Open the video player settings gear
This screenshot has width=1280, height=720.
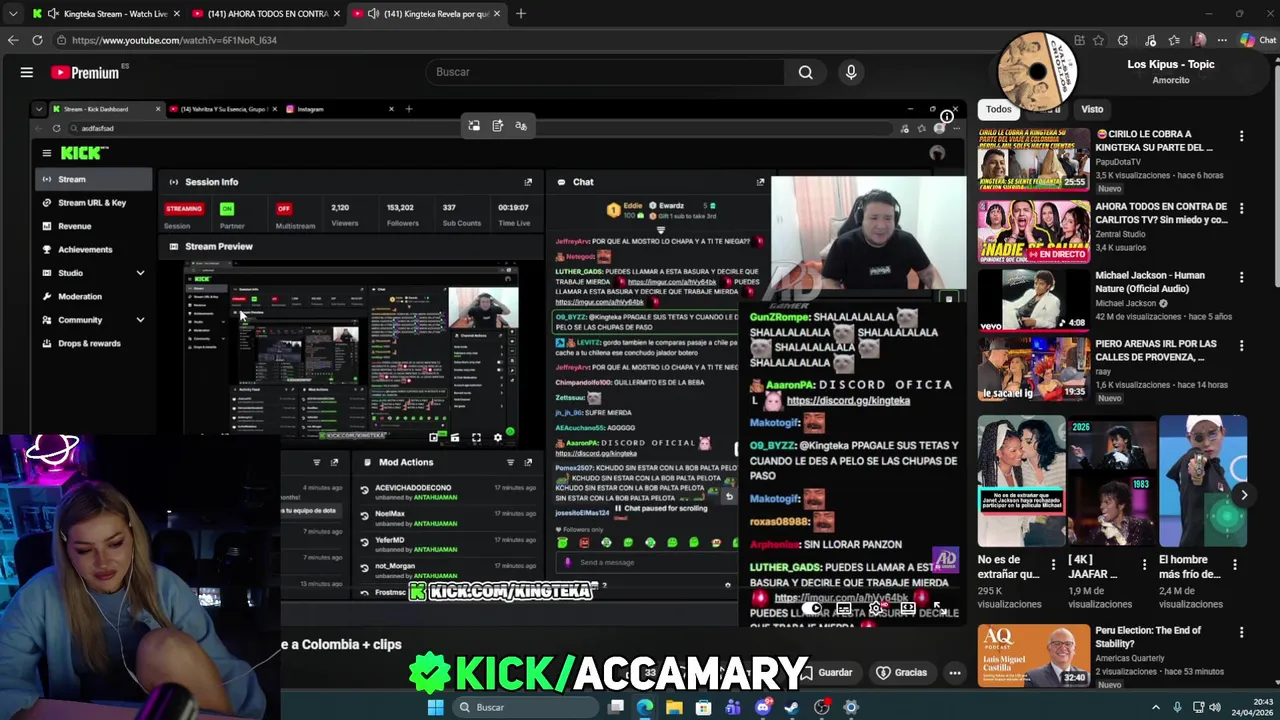point(875,608)
